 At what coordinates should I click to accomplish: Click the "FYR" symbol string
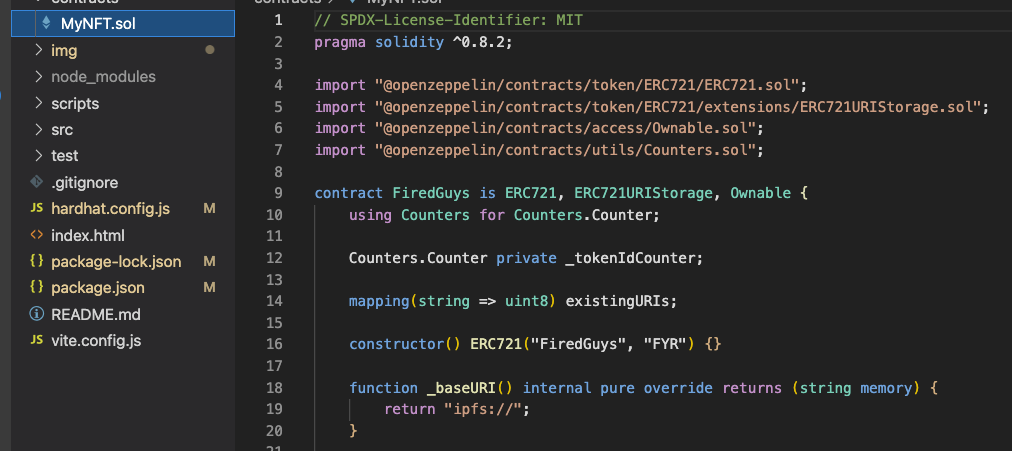[x=665, y=345]
